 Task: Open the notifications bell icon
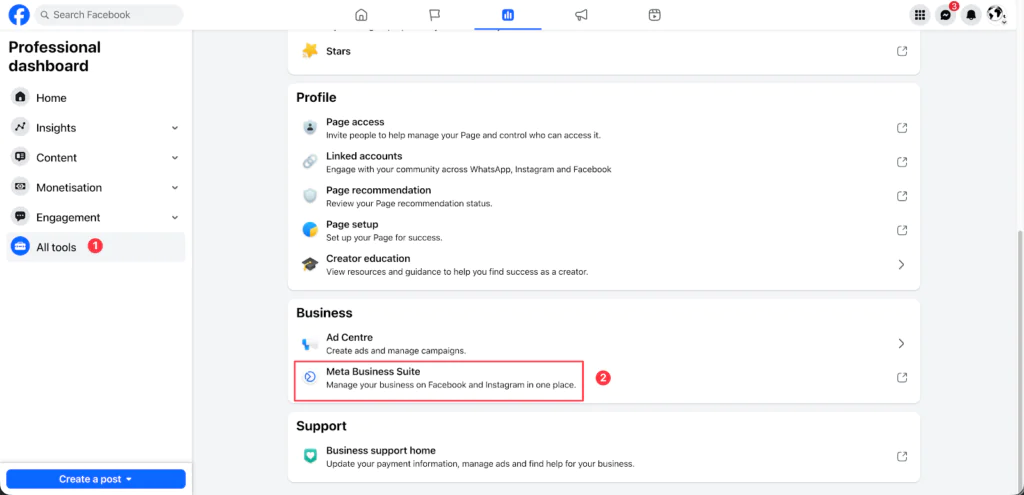pyautogui.click(x=970, y=15)
